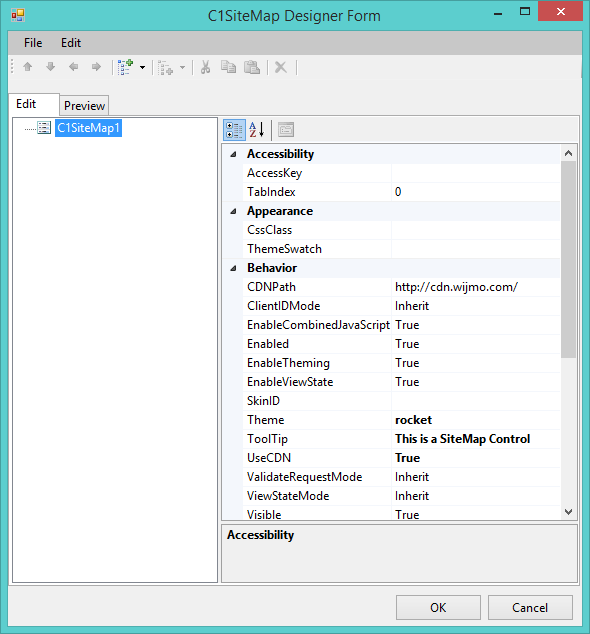Click the AccessKey property label
Image resolution: width=590 pixels, height=634 pixels.
point(275,173)
